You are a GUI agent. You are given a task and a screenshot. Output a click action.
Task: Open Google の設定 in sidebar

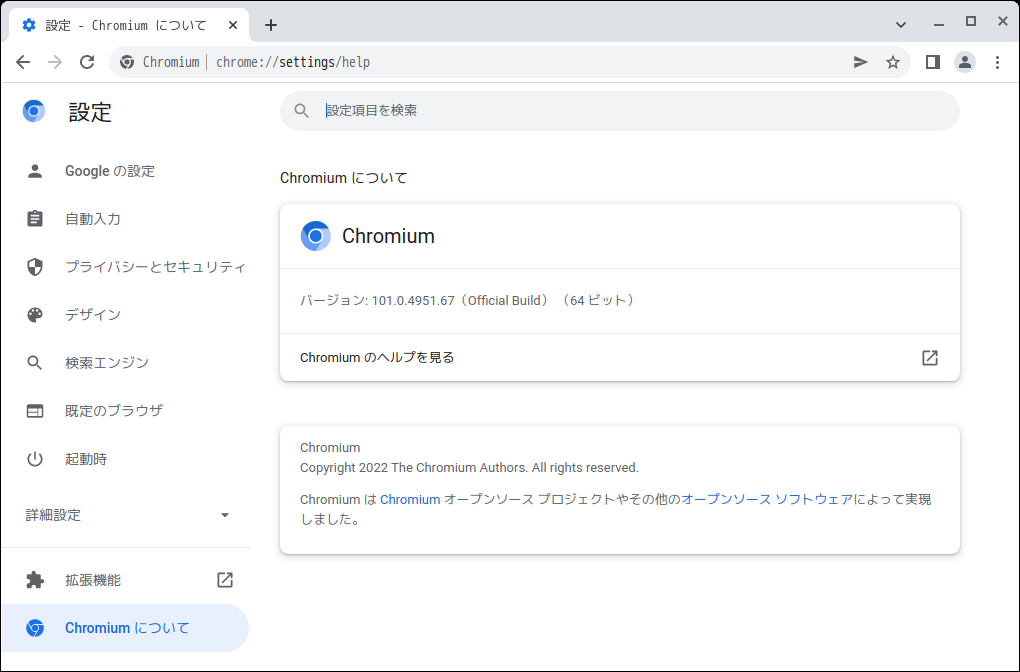(126, 171)
